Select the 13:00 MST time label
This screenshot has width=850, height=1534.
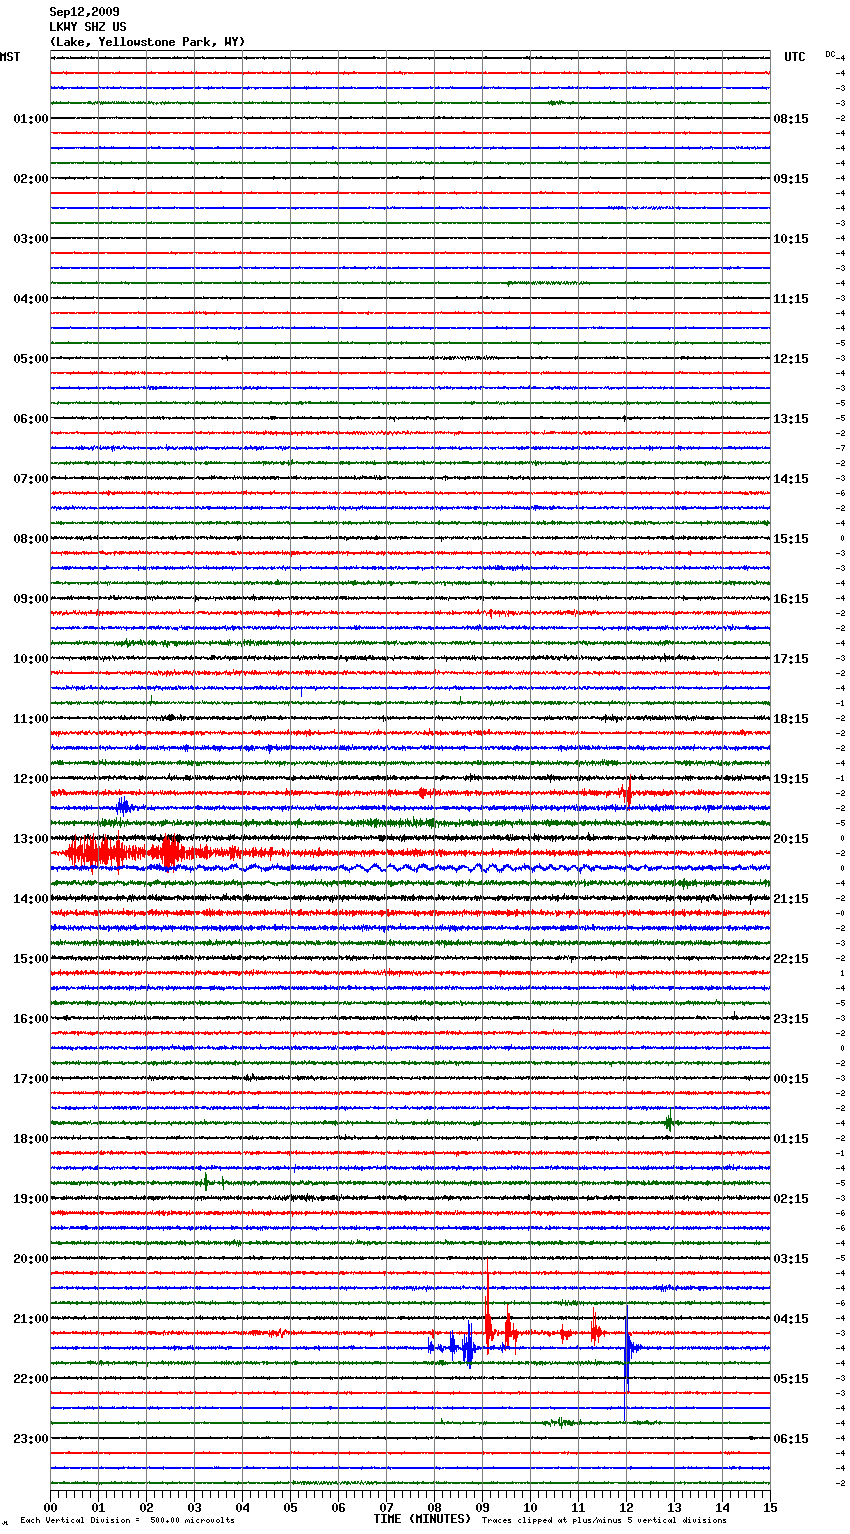(x=30, y=839)
